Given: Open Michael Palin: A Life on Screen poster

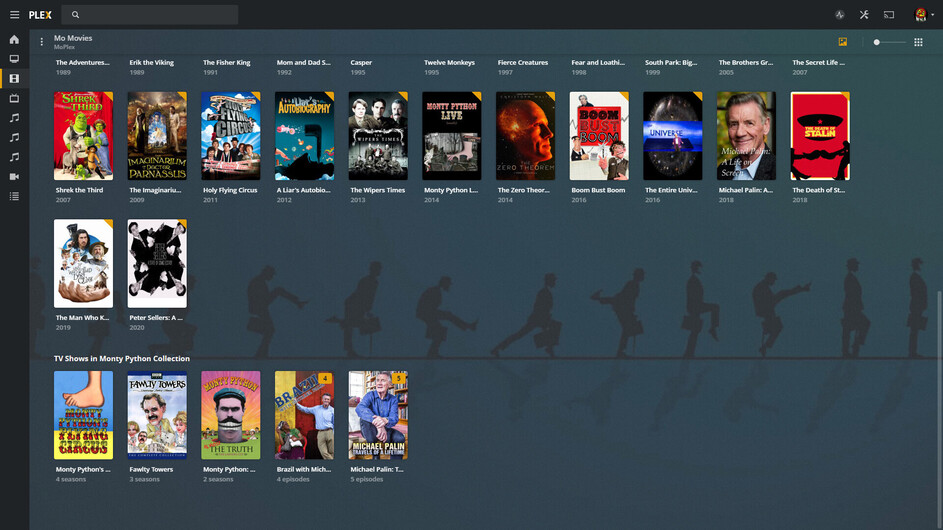Looking at the screenshot, I should (x=746, y=136).
